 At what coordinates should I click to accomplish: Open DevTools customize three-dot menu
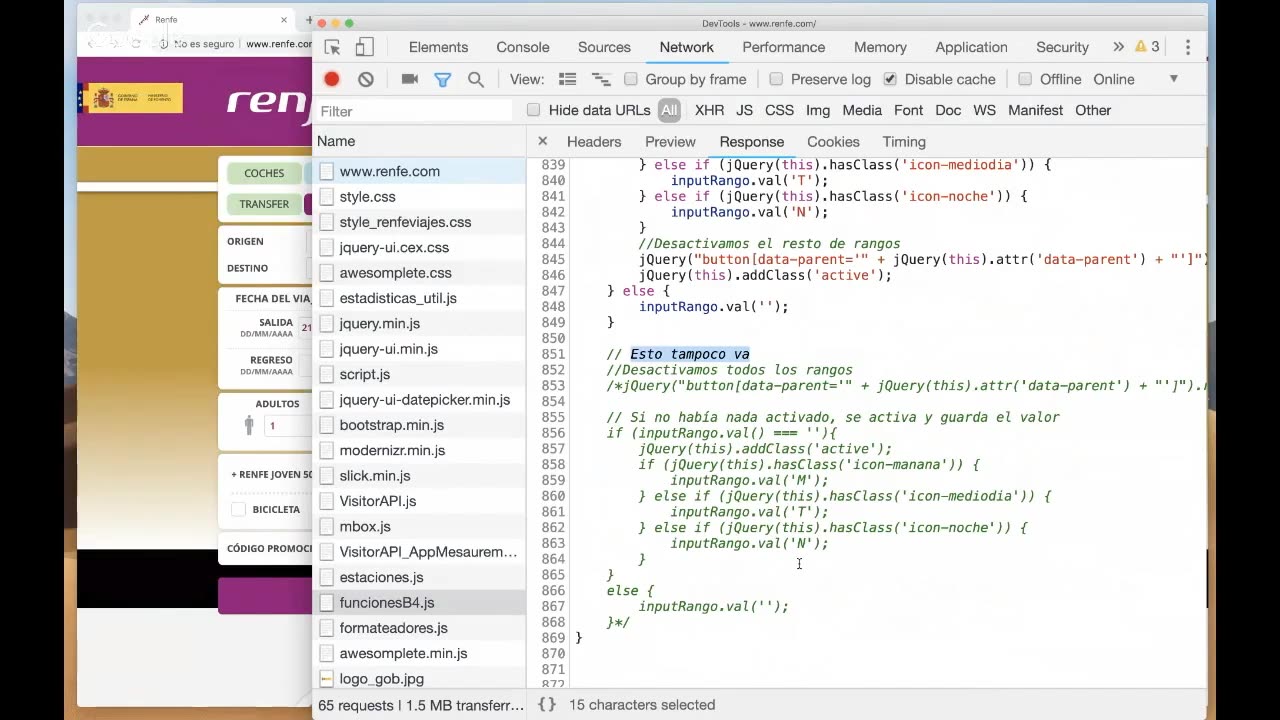point(1187,47)
